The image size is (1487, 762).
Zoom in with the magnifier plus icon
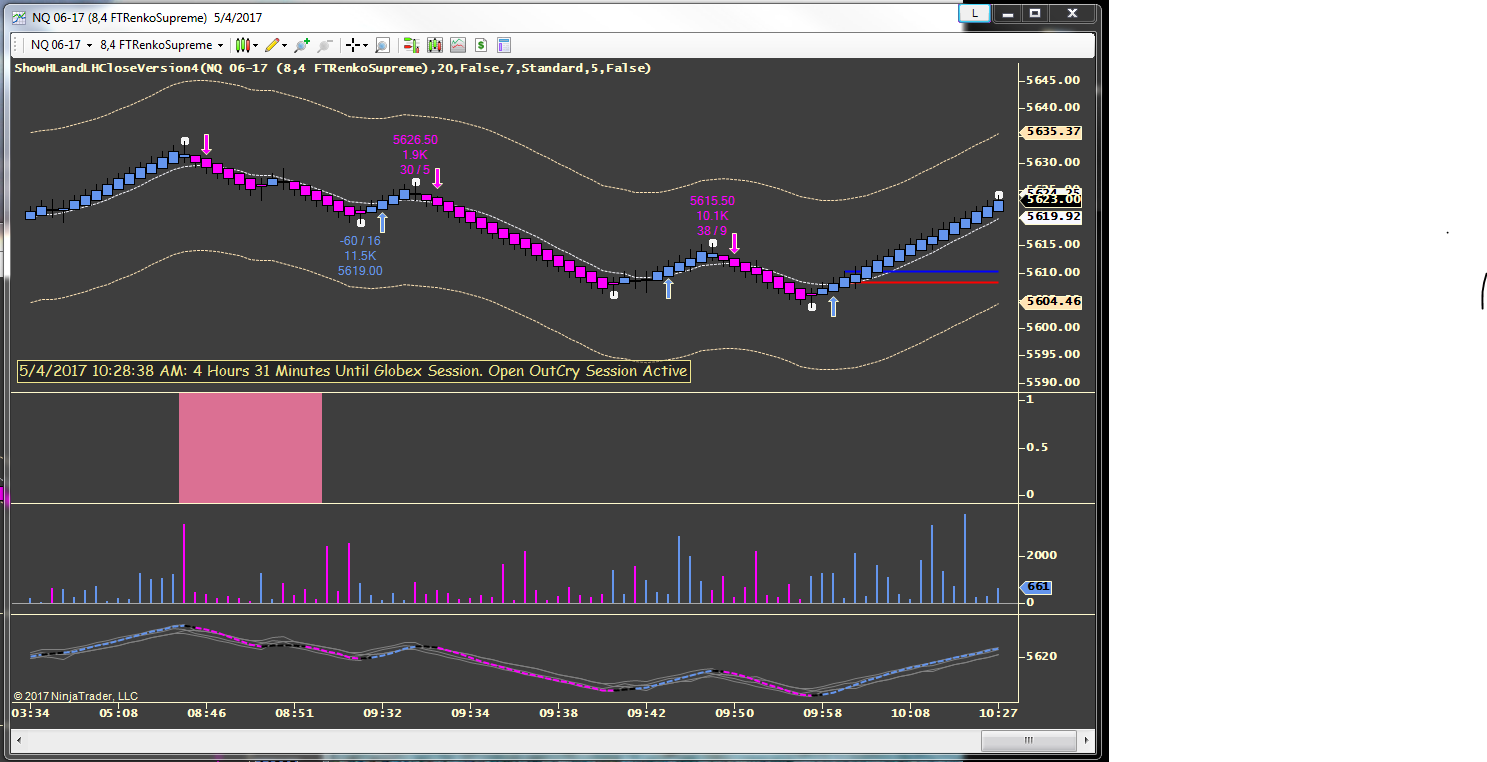pos(302,45)
